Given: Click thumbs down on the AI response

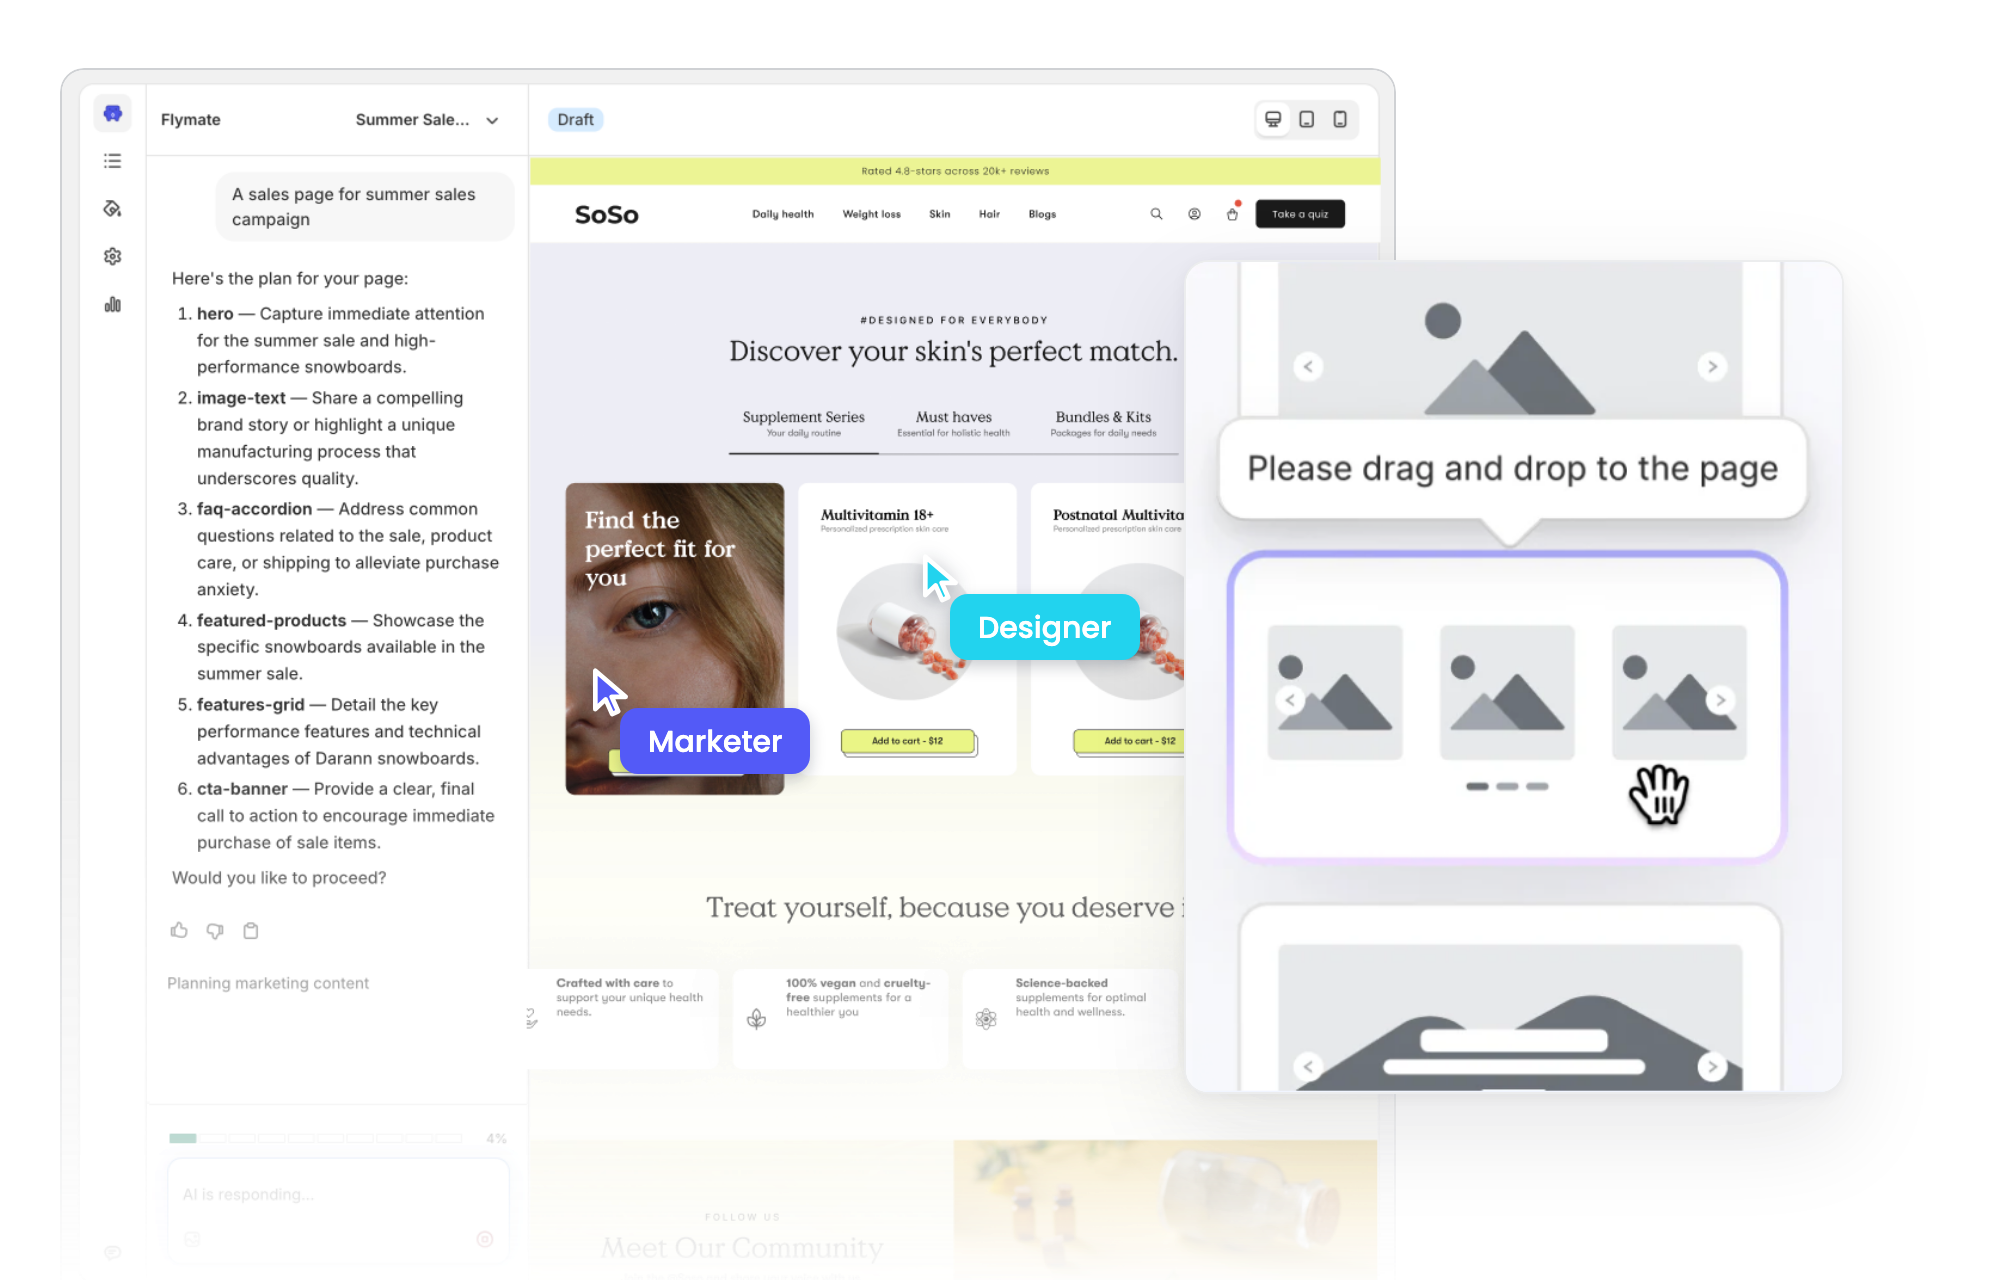Looking at the screenshot, I should point(215,930).
